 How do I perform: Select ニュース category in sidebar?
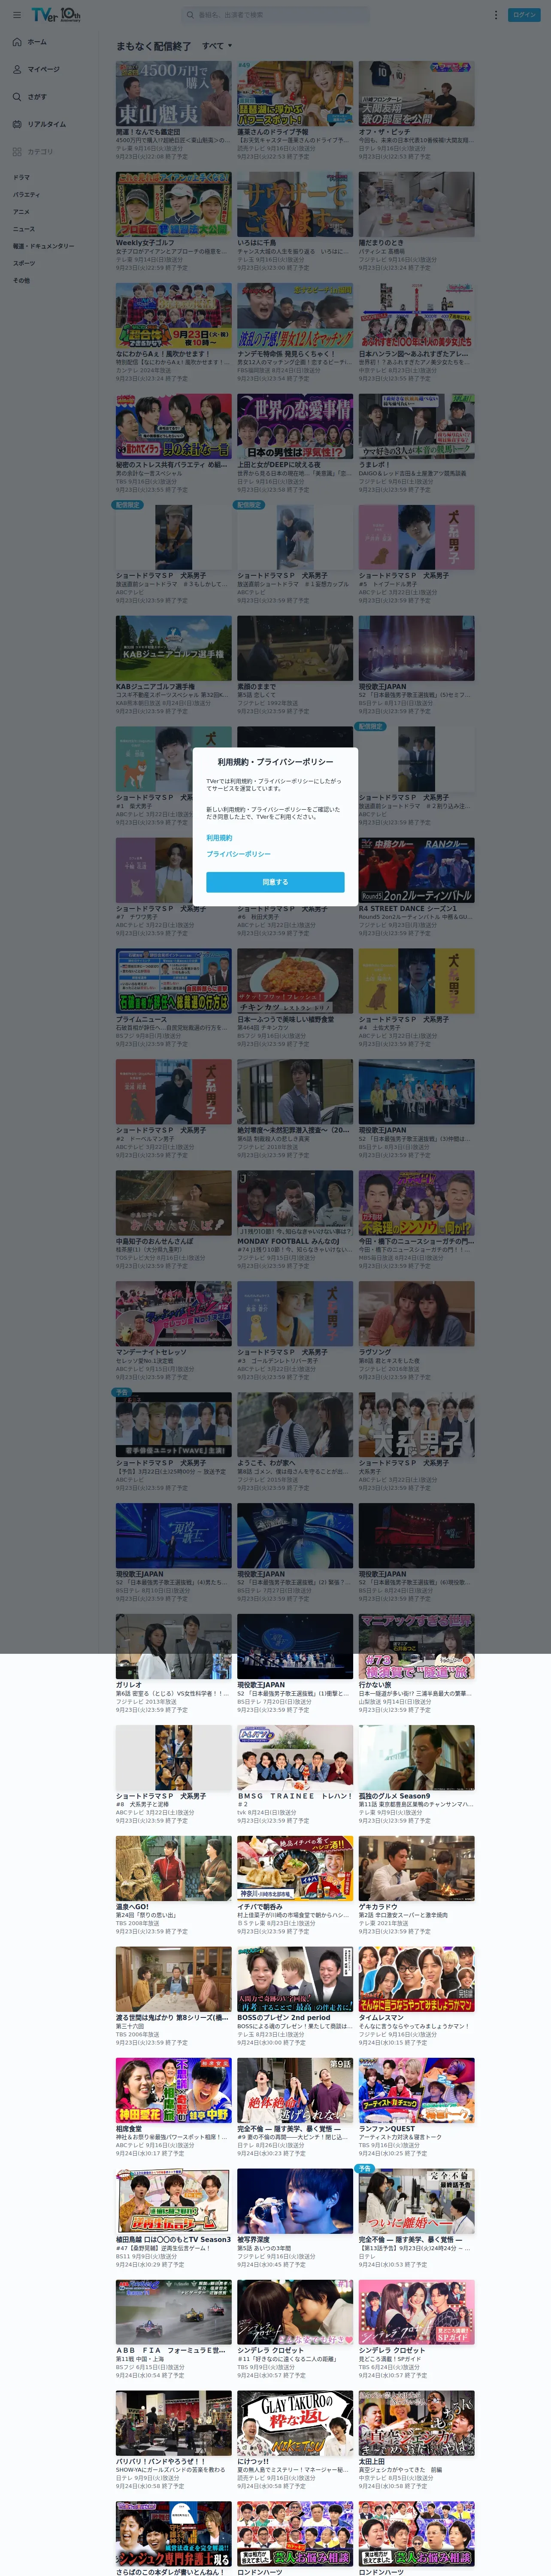click(x=23, y=229)
